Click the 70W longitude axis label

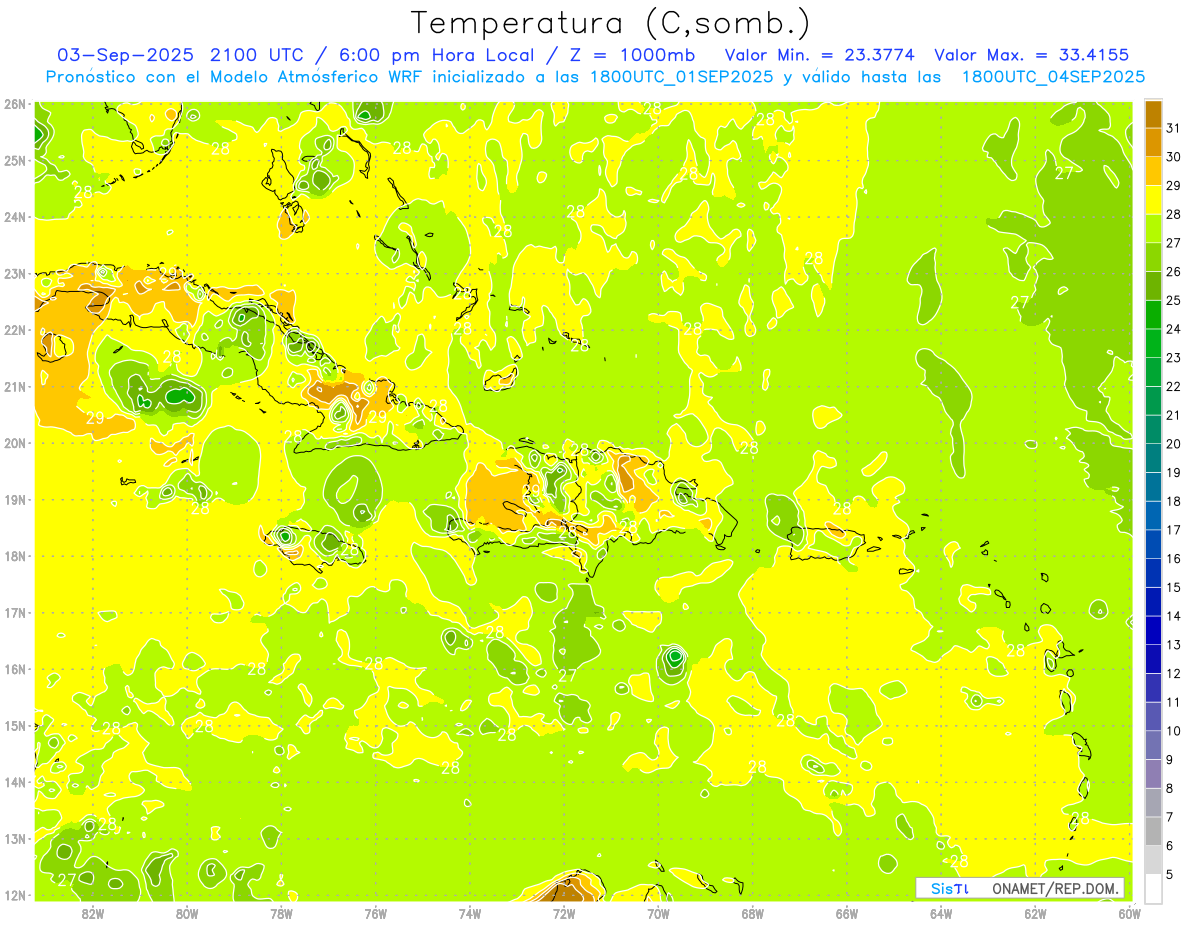tap(658, 913)
